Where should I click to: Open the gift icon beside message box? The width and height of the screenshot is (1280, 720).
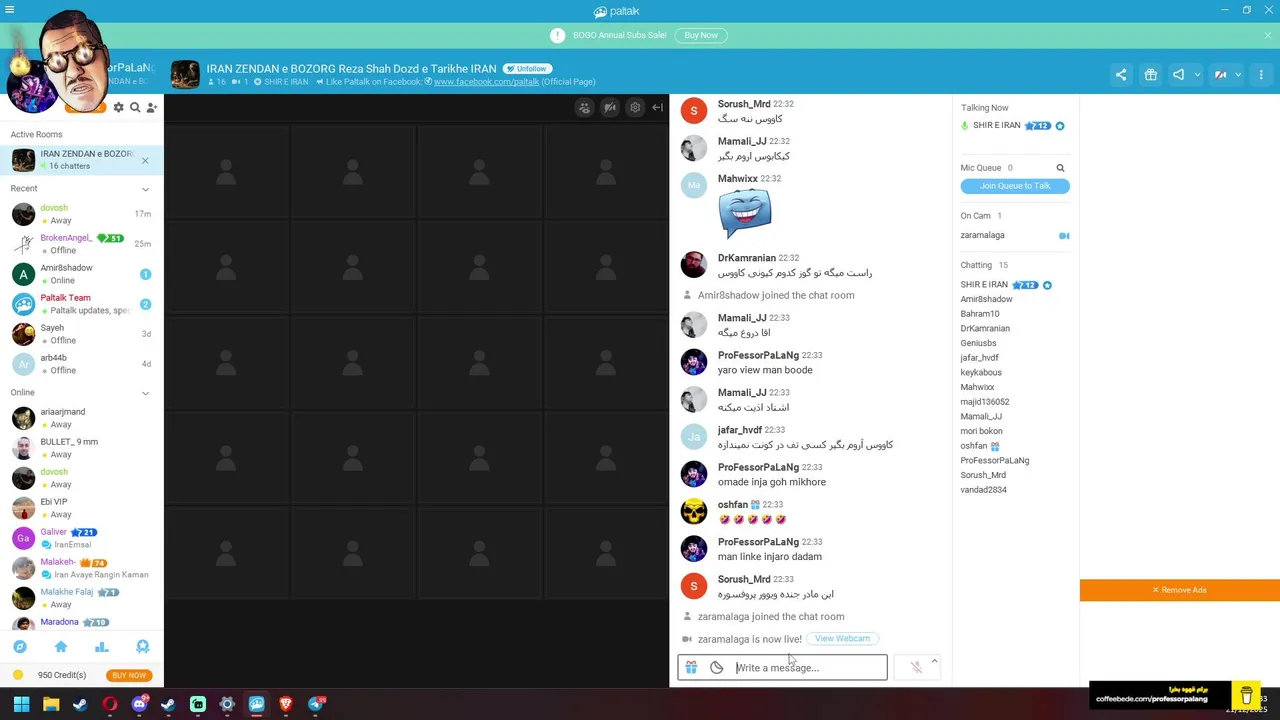click(691, 668)
